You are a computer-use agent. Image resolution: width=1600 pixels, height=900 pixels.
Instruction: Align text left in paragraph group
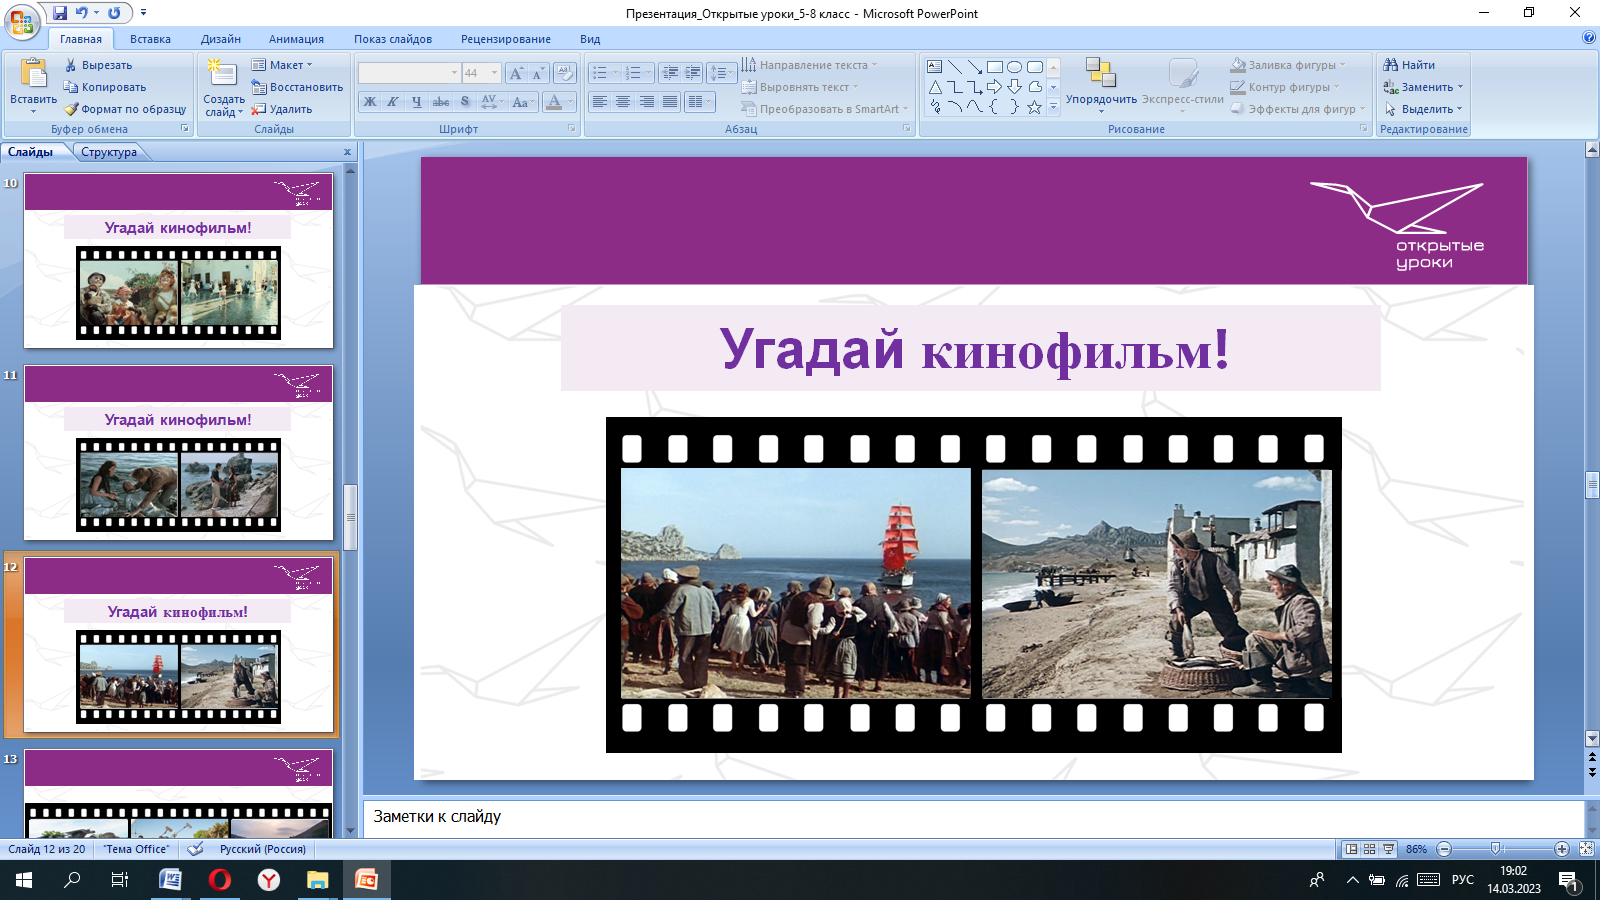pos(600,102)
